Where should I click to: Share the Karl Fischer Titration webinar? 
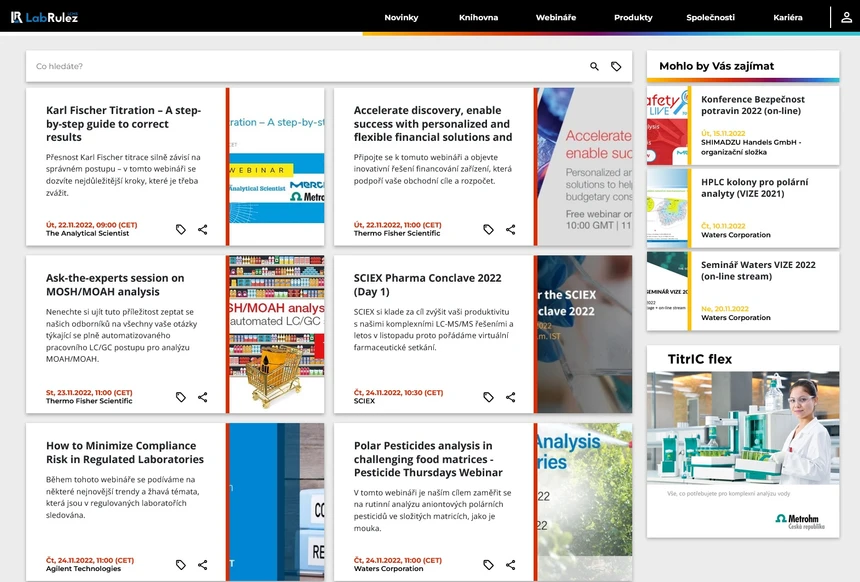(x=202, y=229)
